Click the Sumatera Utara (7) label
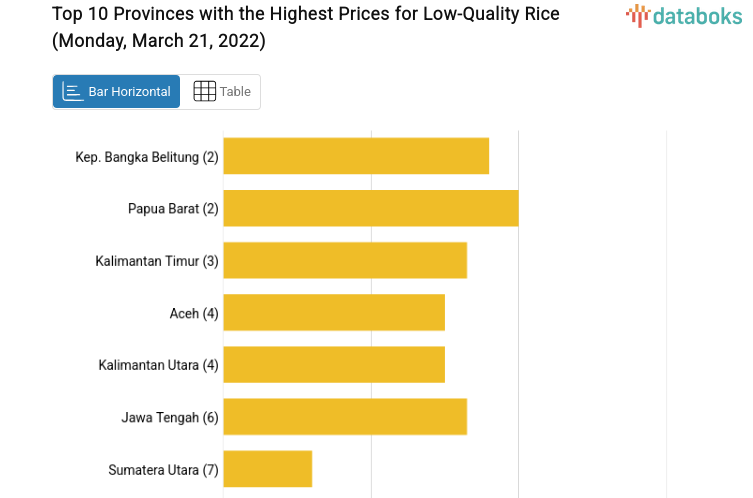Screen dimensions: 753x498 (163, 469)
